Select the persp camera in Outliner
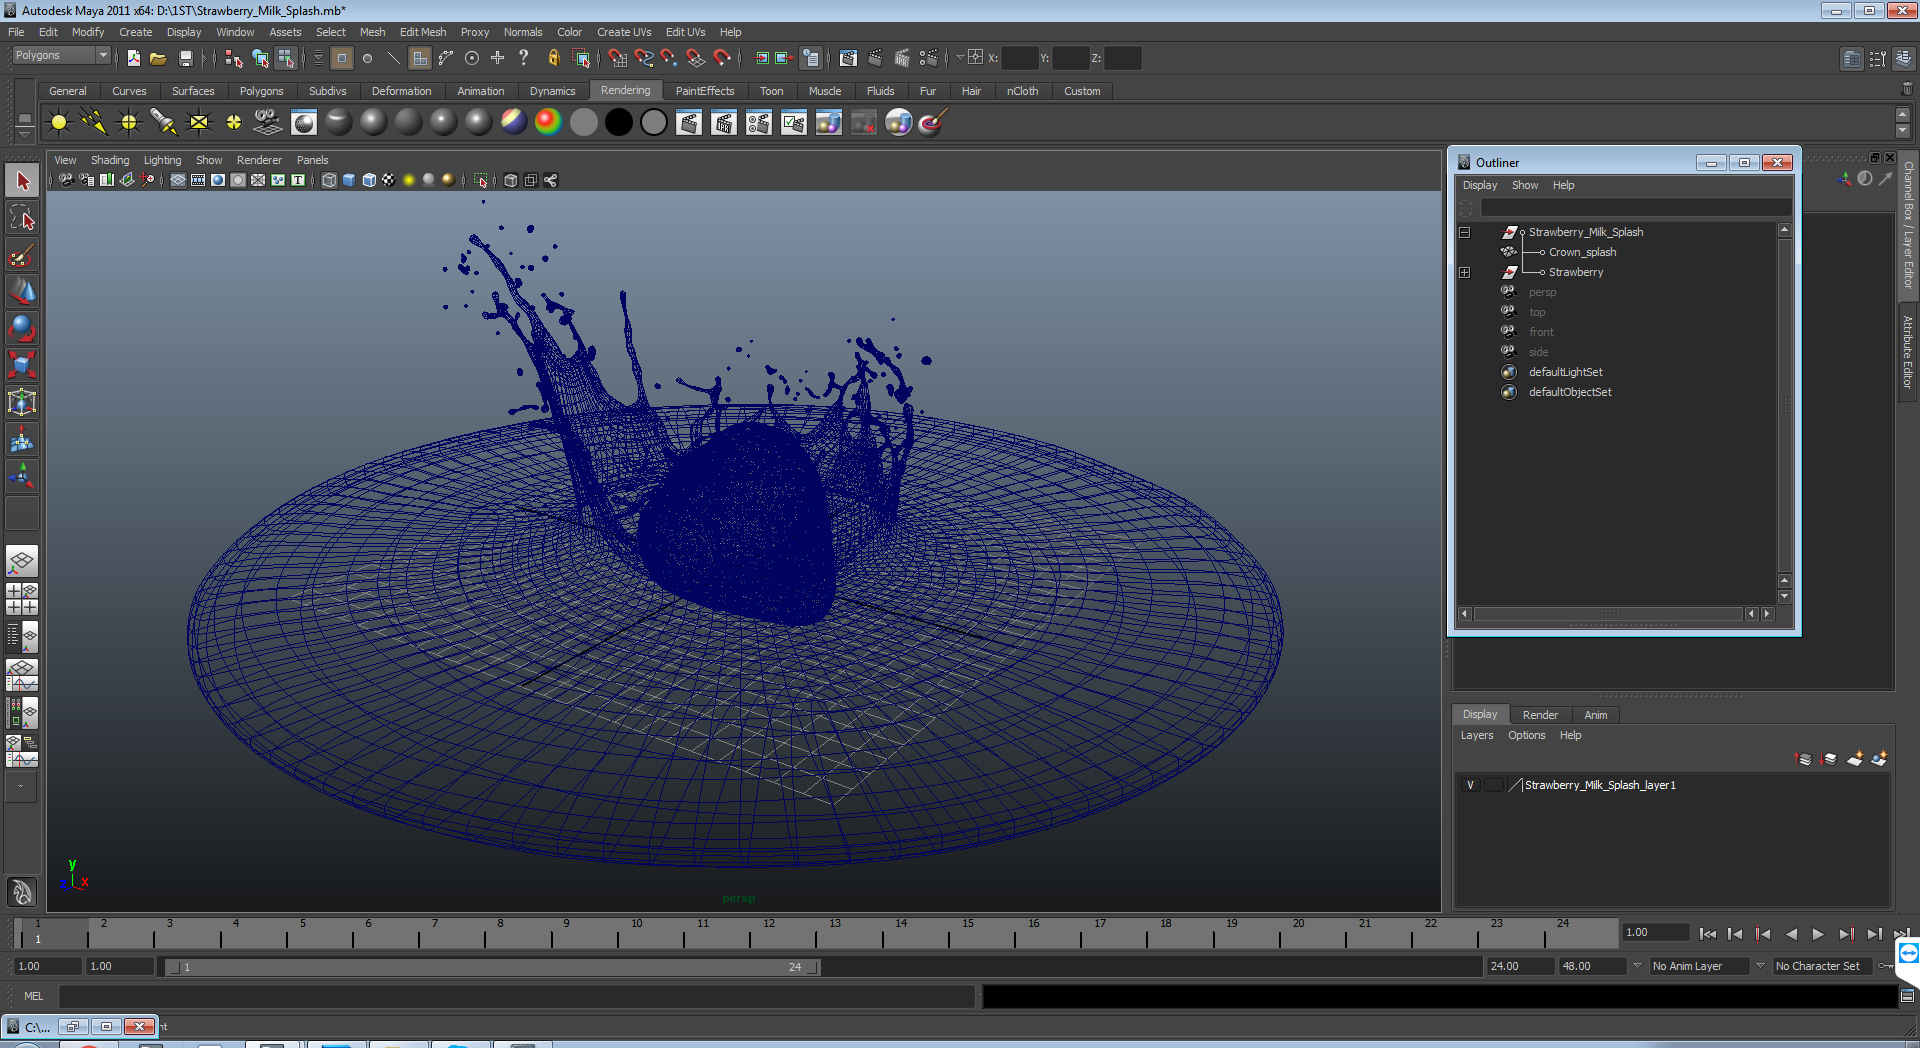This screenshot has width=1920, height=1048. click(1542, 292)
